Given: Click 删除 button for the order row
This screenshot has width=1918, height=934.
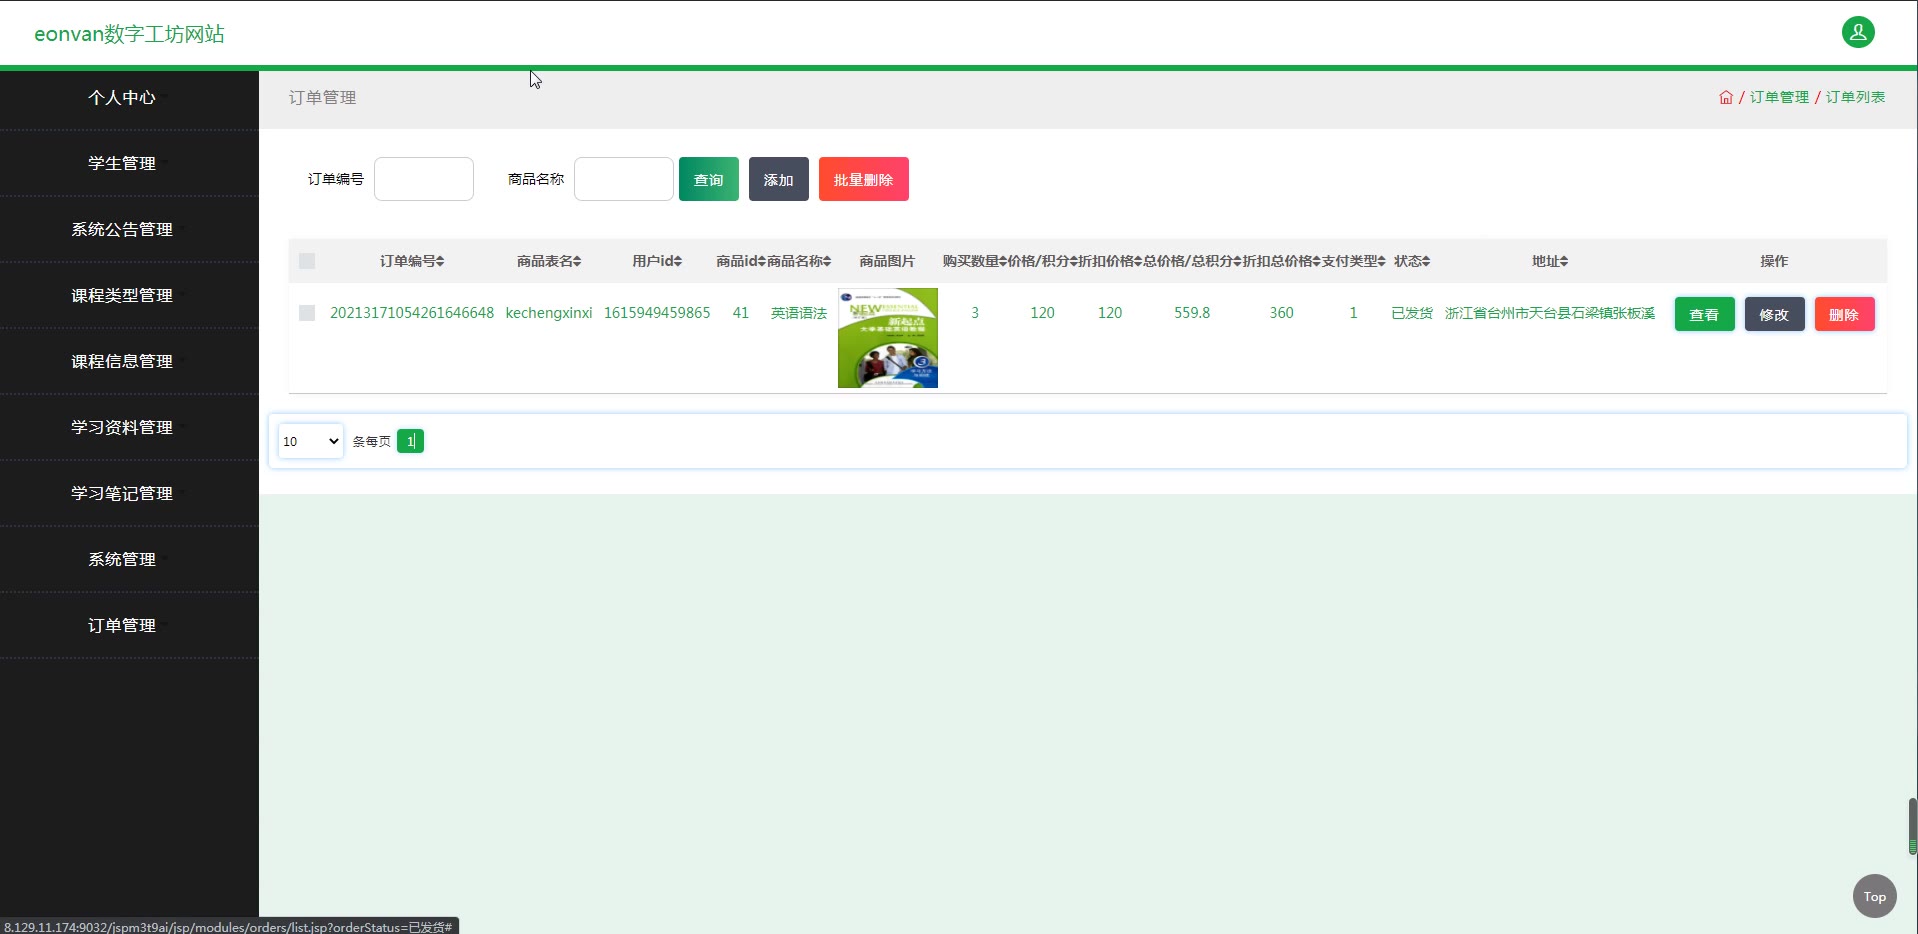Looking at the screenshot, I should [x=1845, y=314].
